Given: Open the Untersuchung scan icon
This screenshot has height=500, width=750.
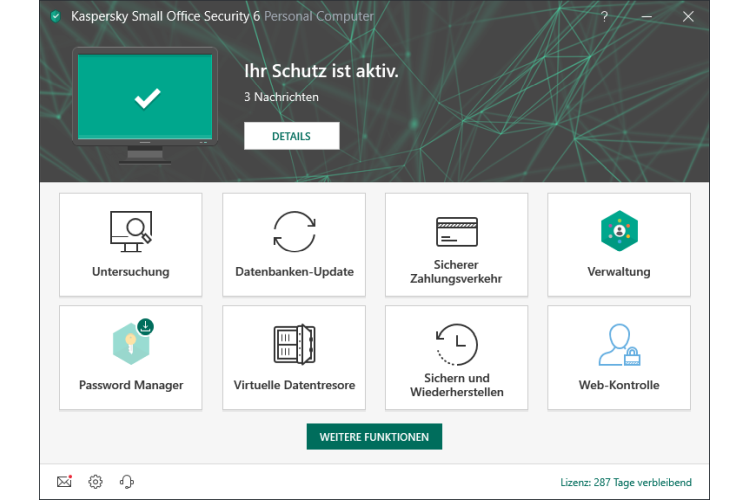Looking at the screenshot, I should (130, 230).
